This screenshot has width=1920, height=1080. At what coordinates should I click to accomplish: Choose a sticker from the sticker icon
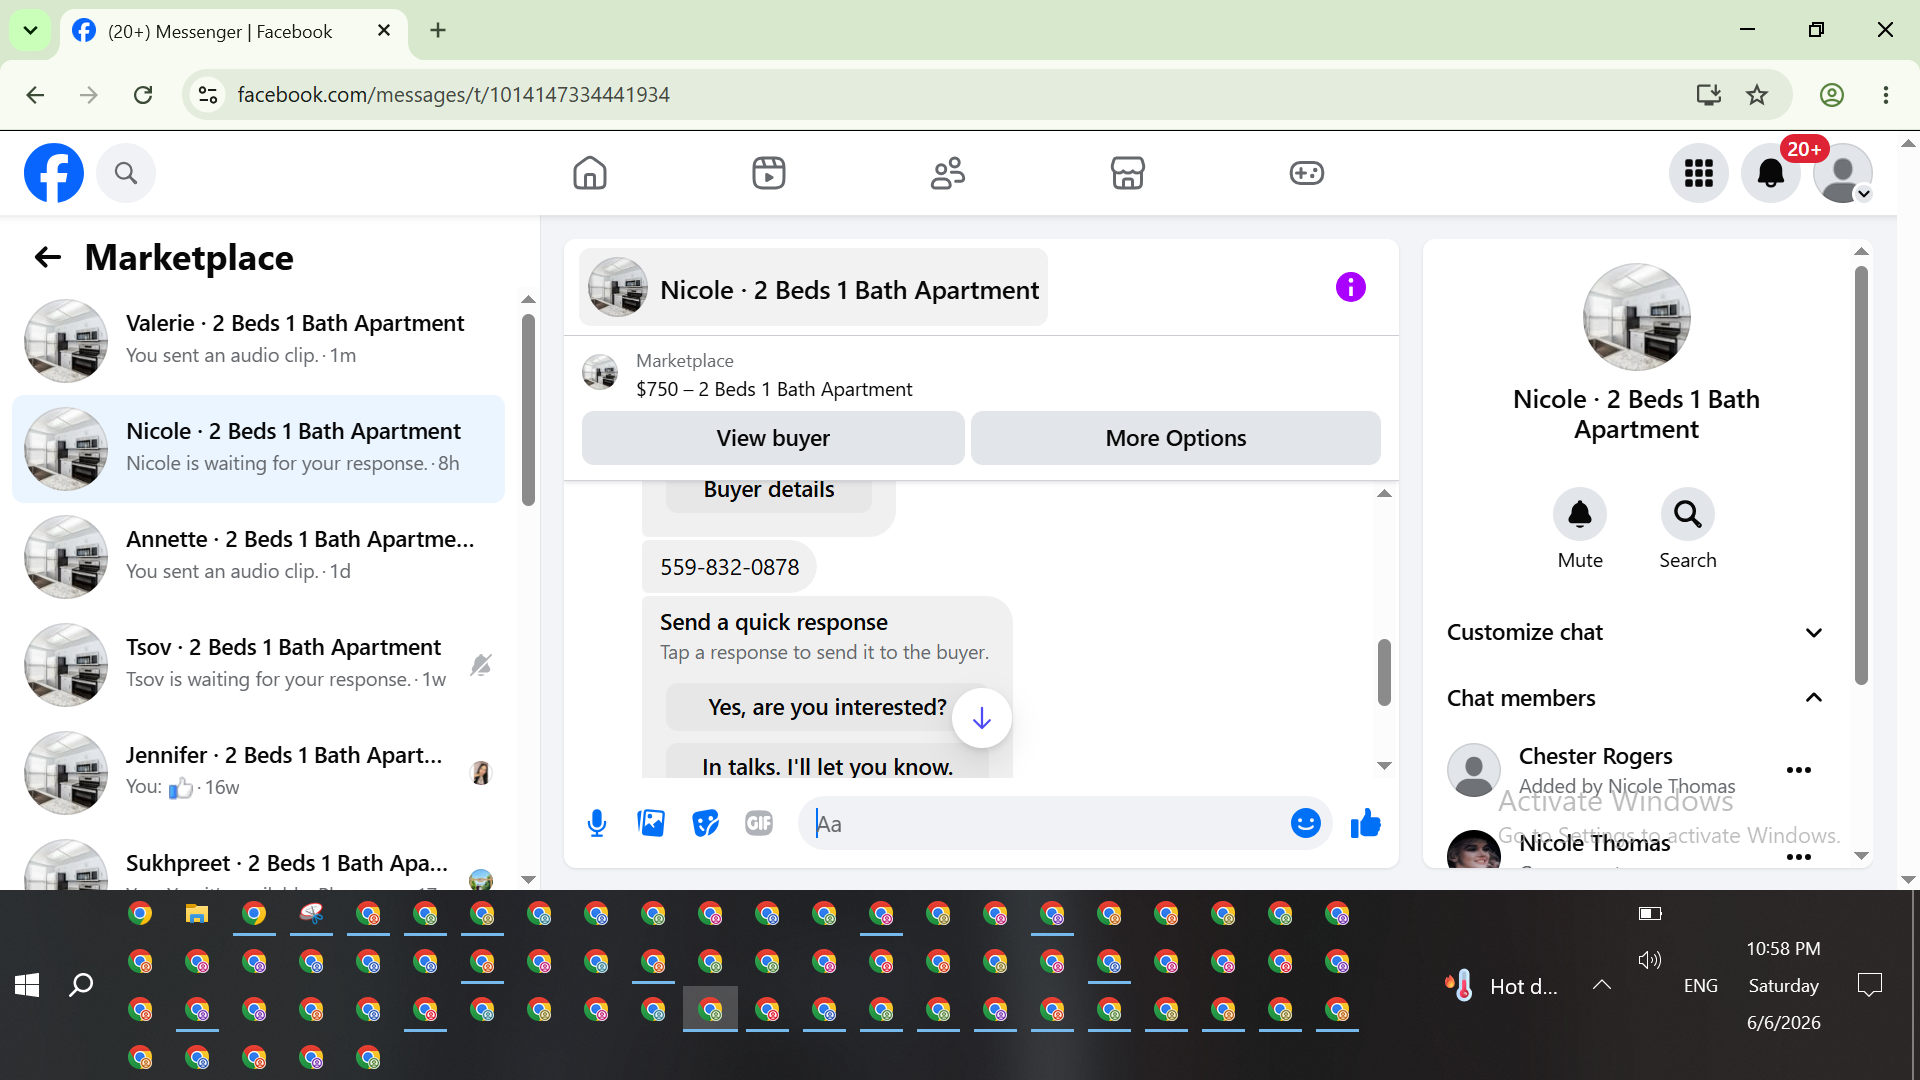(705, 823)
